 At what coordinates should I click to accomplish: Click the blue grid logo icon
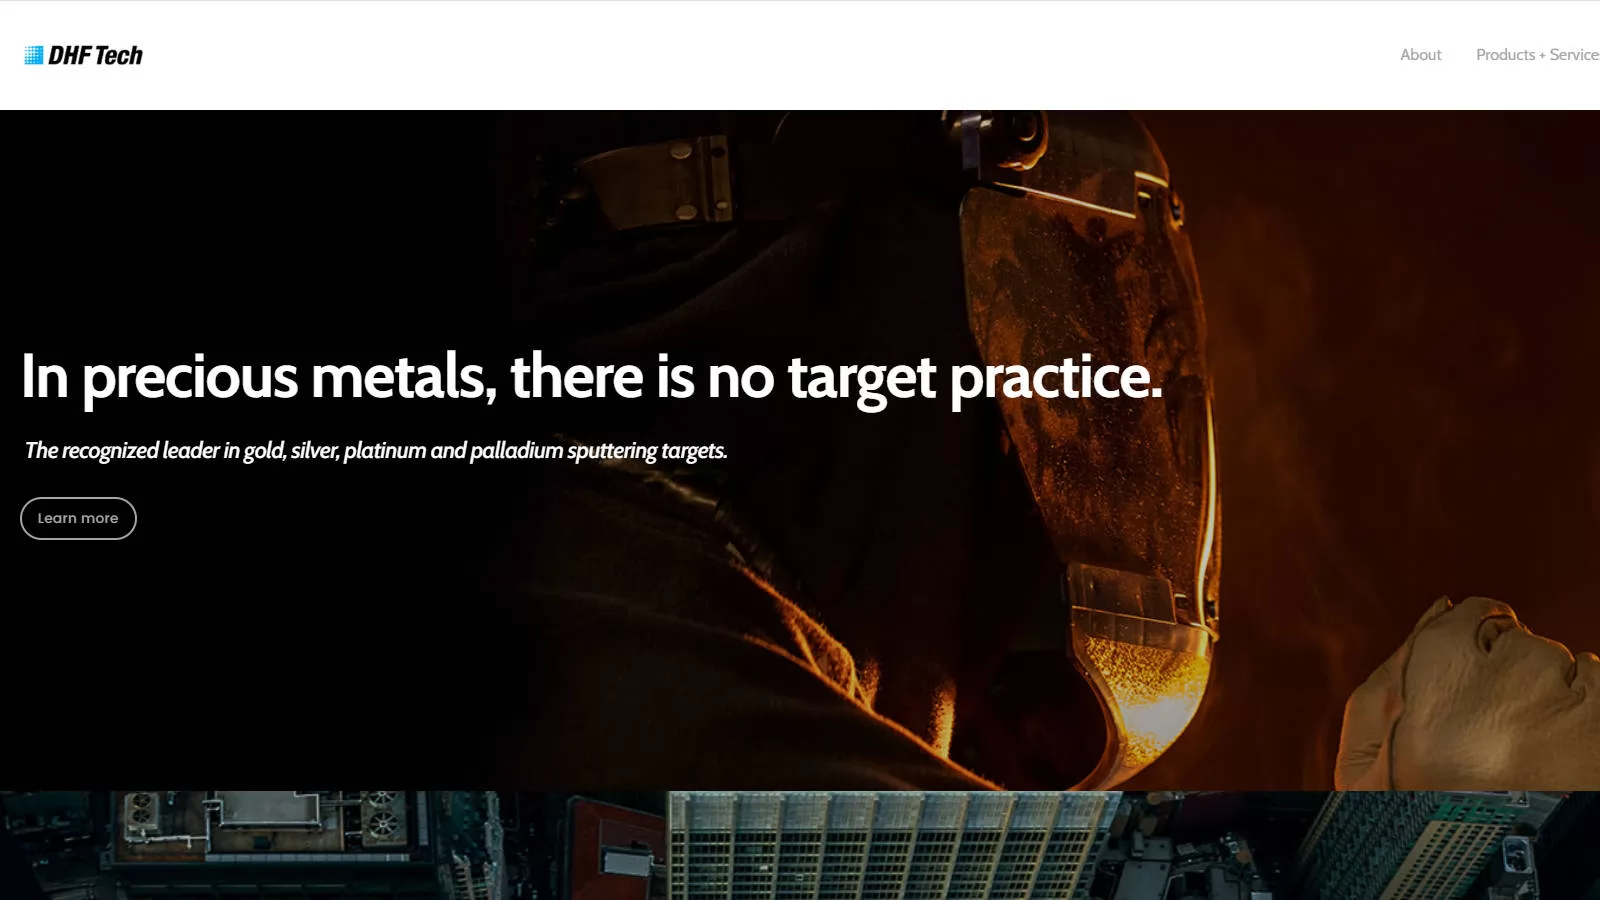[34, 55]
